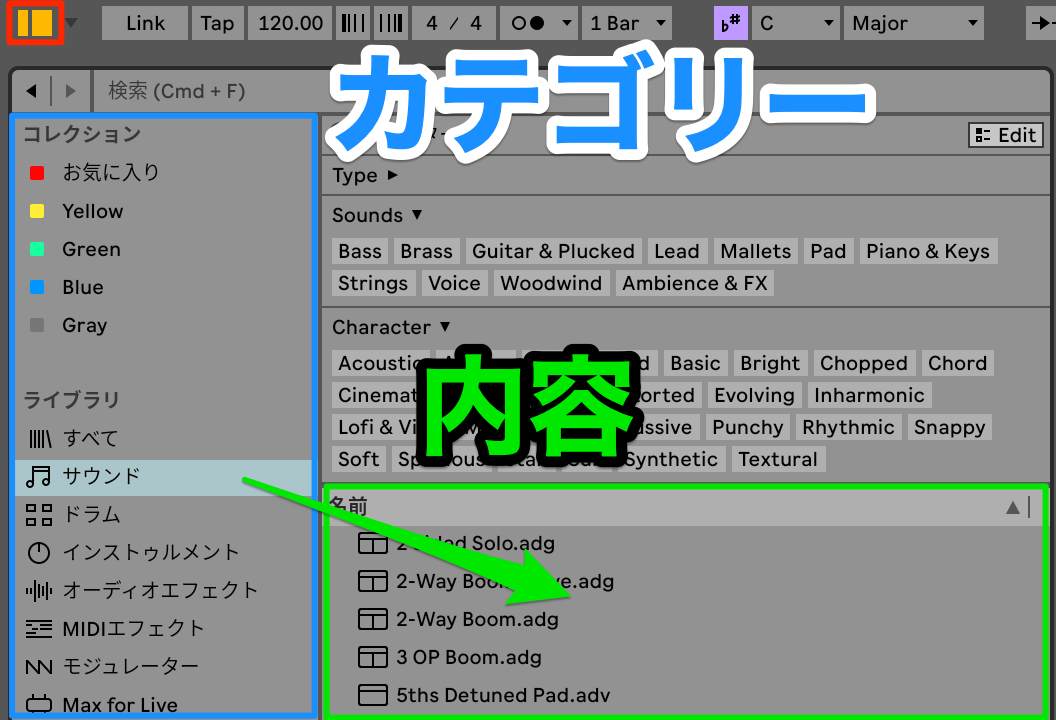Click the phase nudge up icon
Viewport: 1056px width, 720px height.
tap(391, 24)
